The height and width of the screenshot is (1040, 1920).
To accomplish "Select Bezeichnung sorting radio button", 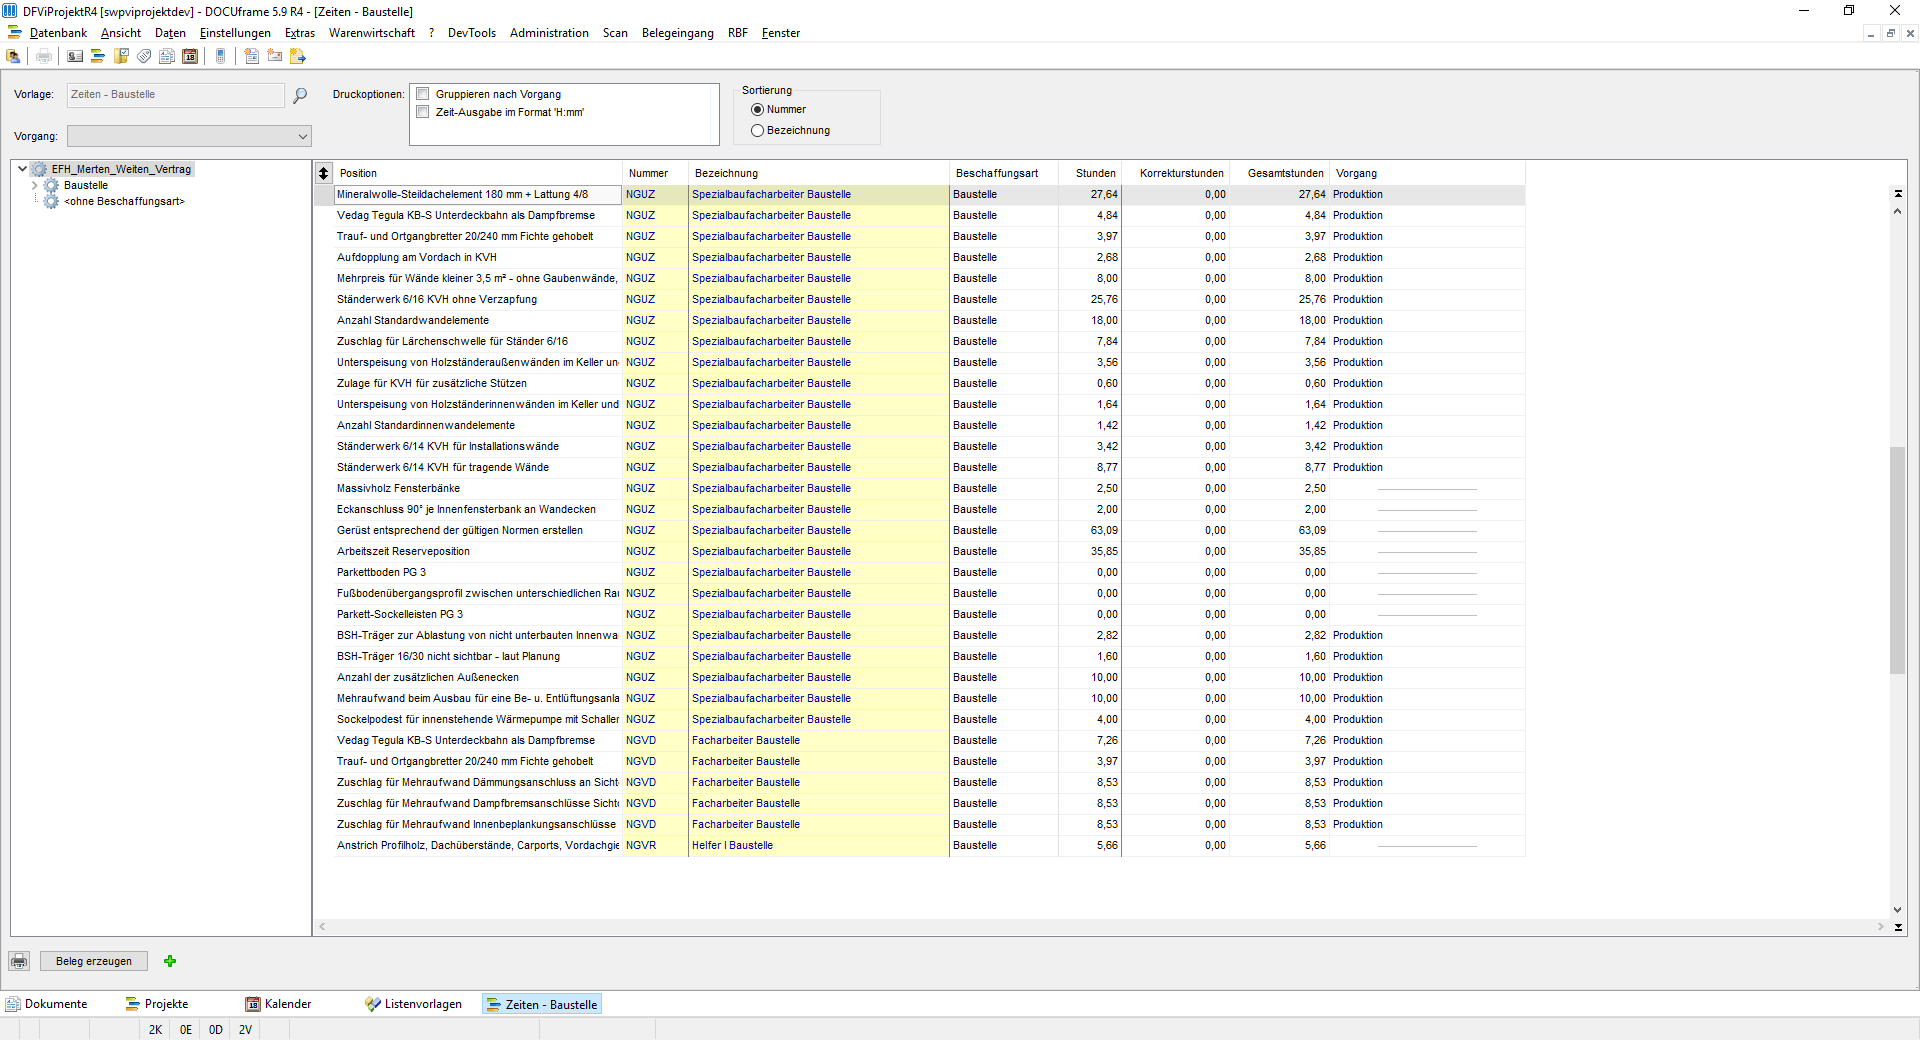I will point(757,130).
